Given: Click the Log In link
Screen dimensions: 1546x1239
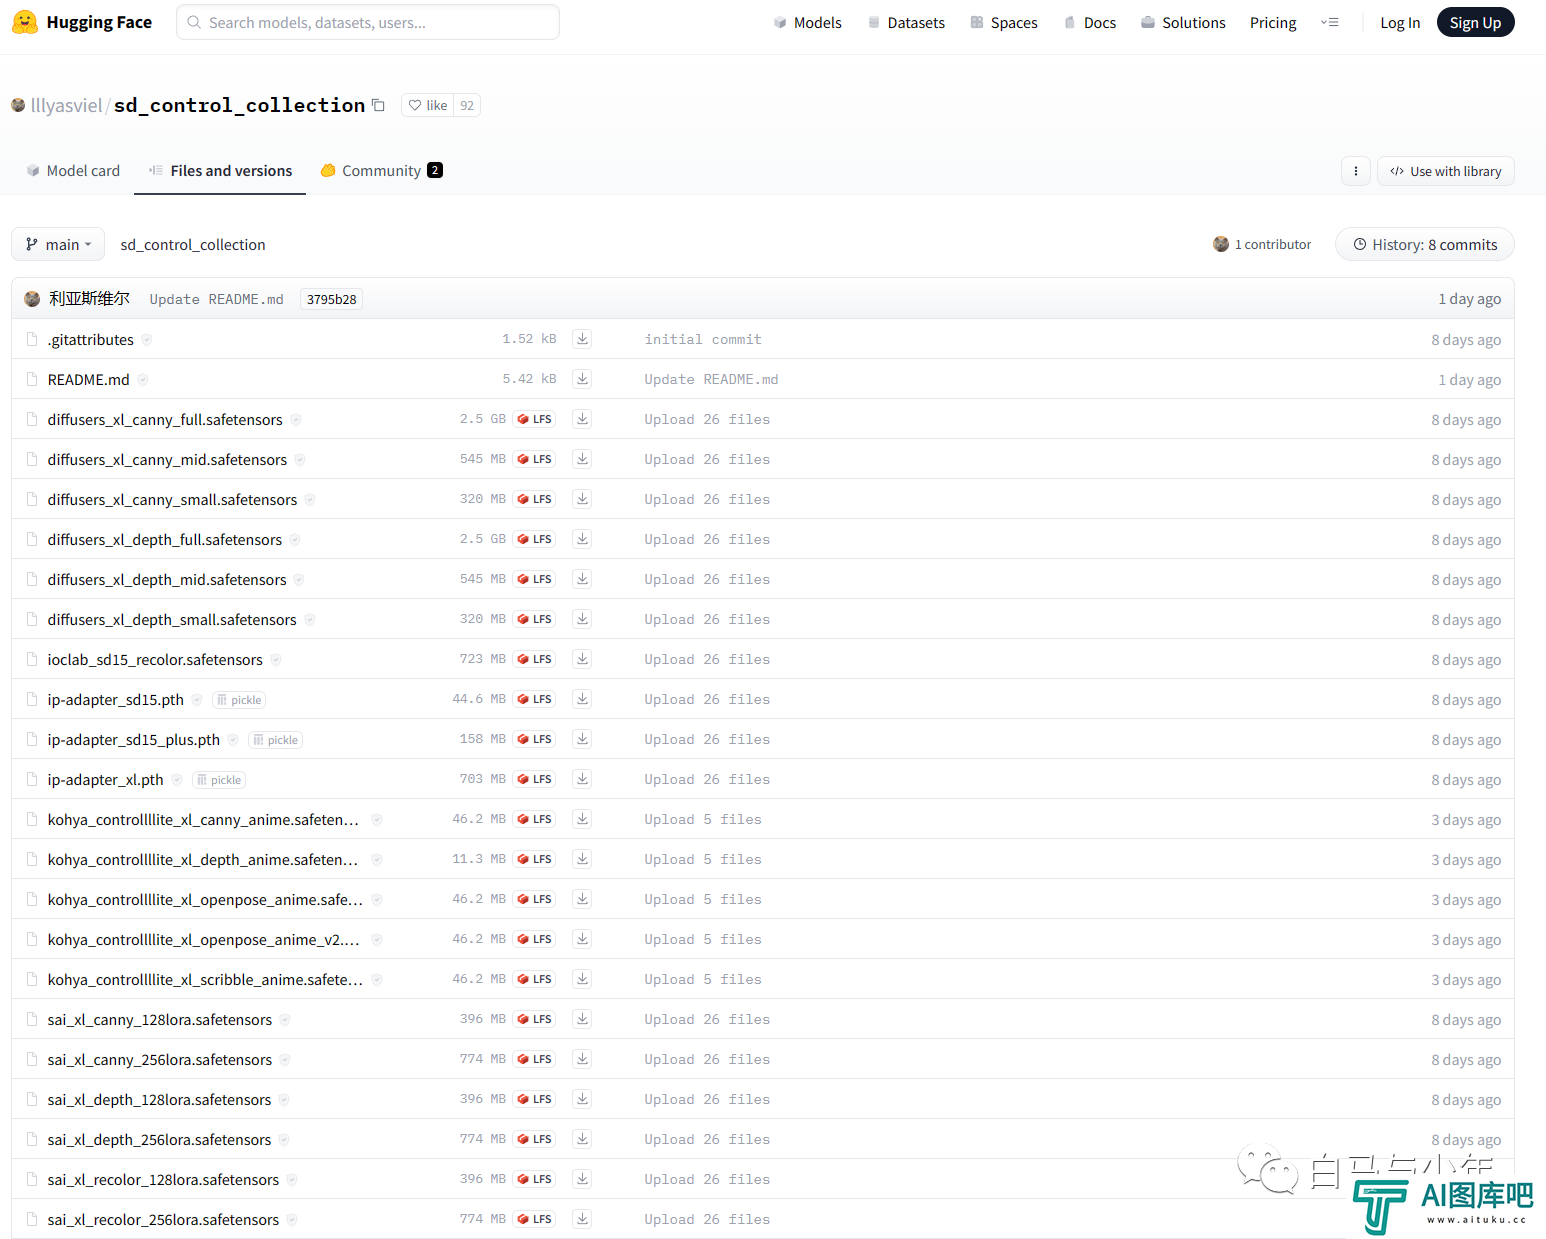Looking at the screenshot, I should [1400, 22].
